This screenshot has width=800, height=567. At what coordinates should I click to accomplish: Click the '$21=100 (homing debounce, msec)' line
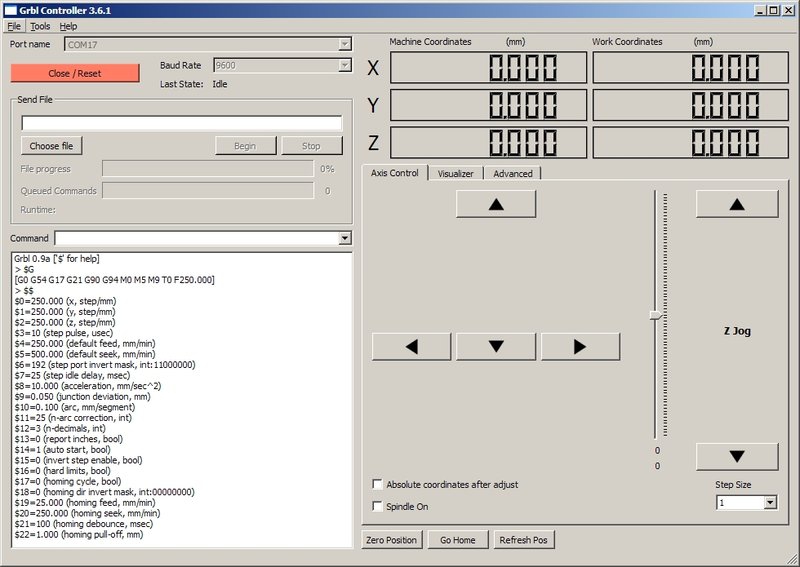click(84, 524)
